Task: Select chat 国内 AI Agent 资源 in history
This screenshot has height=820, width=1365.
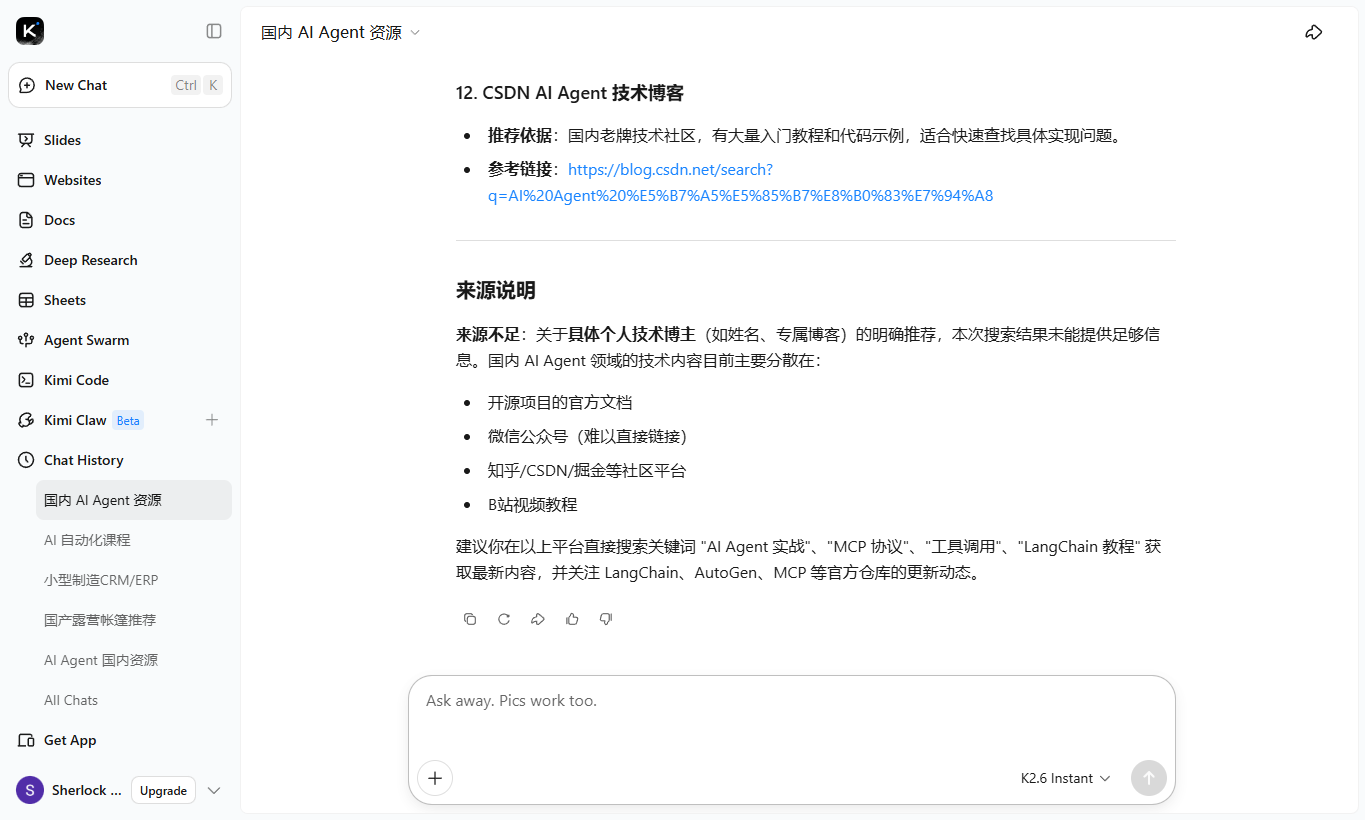Action: tap(134, 500)
